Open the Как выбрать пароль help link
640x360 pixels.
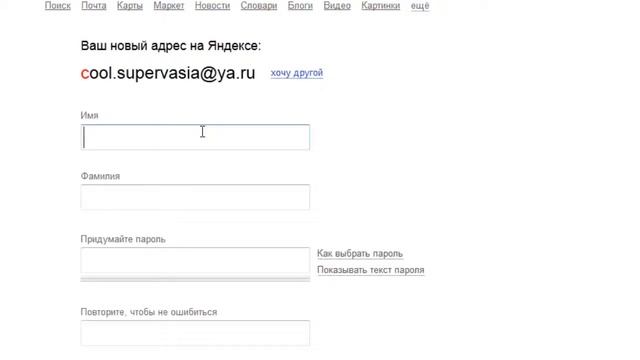(360, 253)
